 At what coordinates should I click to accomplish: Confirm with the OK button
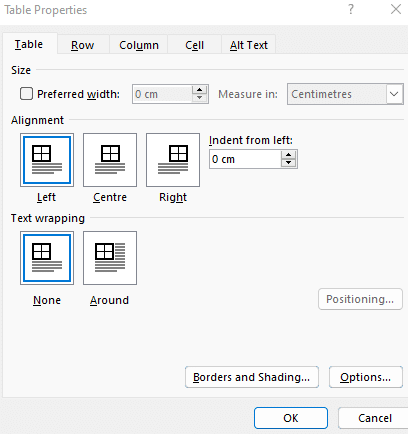(x=291, y=418)
